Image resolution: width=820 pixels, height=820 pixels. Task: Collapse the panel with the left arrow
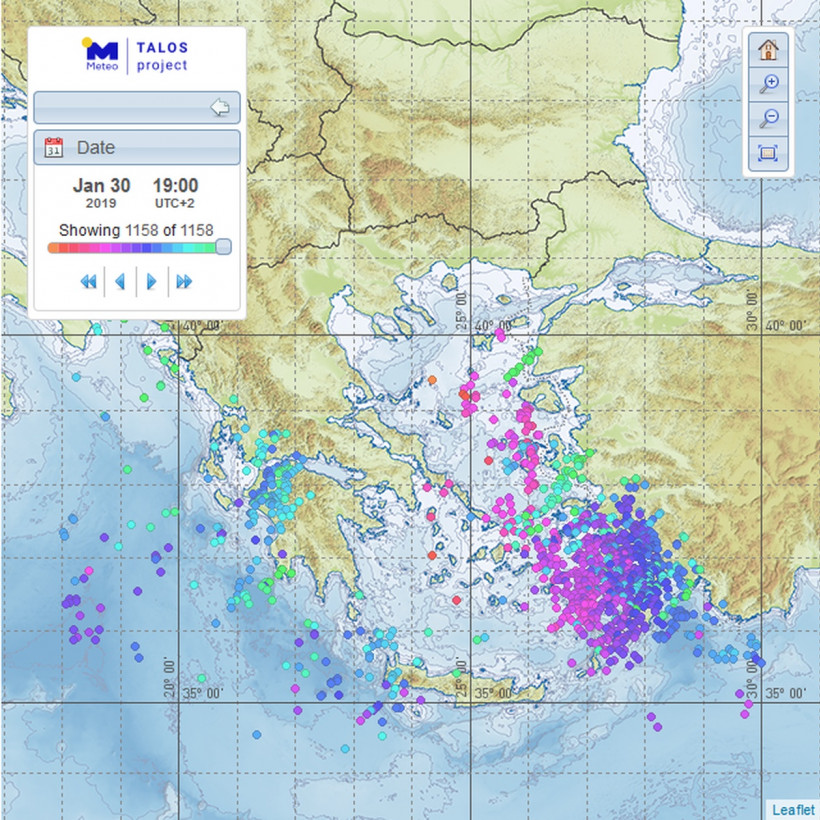tap(220, 107)
